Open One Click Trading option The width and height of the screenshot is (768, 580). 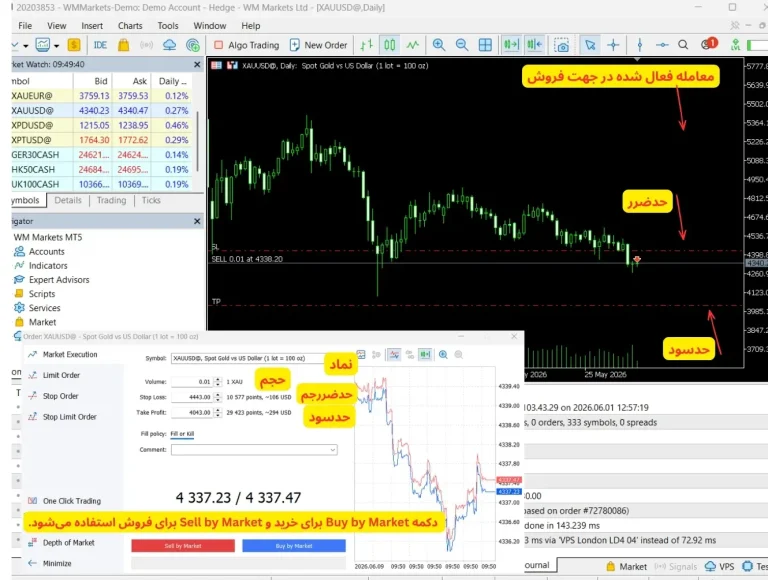72,501
